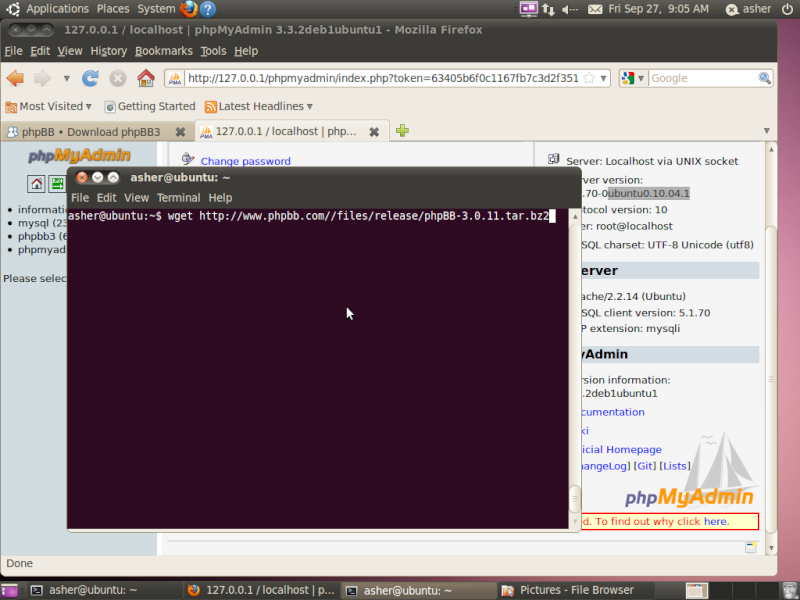The width and height of the screenshot is (800, 600).
Task: Open the URL bar history dropdown
Action: [x=603, y=78]
